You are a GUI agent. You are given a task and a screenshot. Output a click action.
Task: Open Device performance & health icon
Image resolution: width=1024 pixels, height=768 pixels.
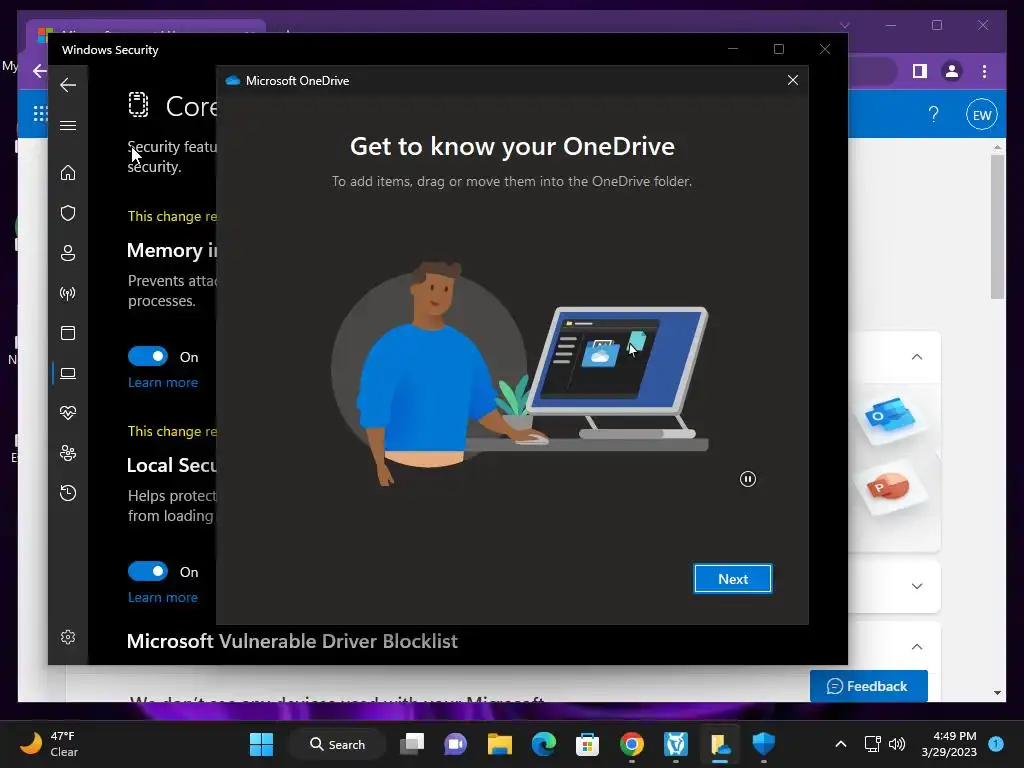[68, 413]
